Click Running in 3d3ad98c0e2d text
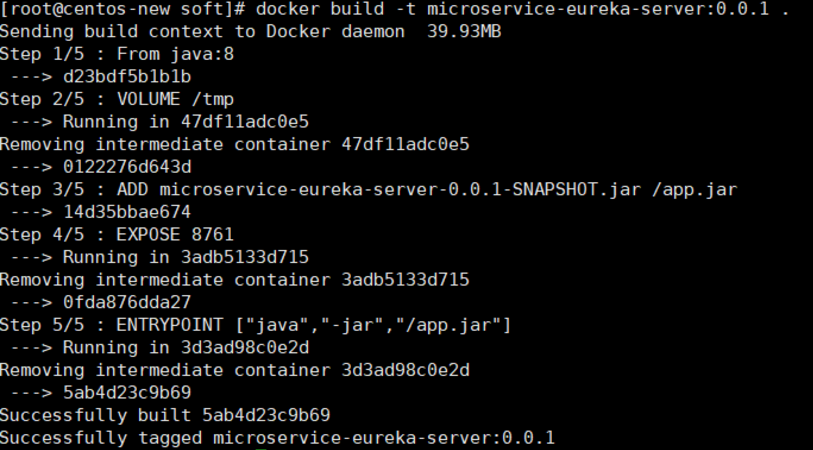Image resolution: width=813 pixels, height=450 pixels. [x=186, y=347]
